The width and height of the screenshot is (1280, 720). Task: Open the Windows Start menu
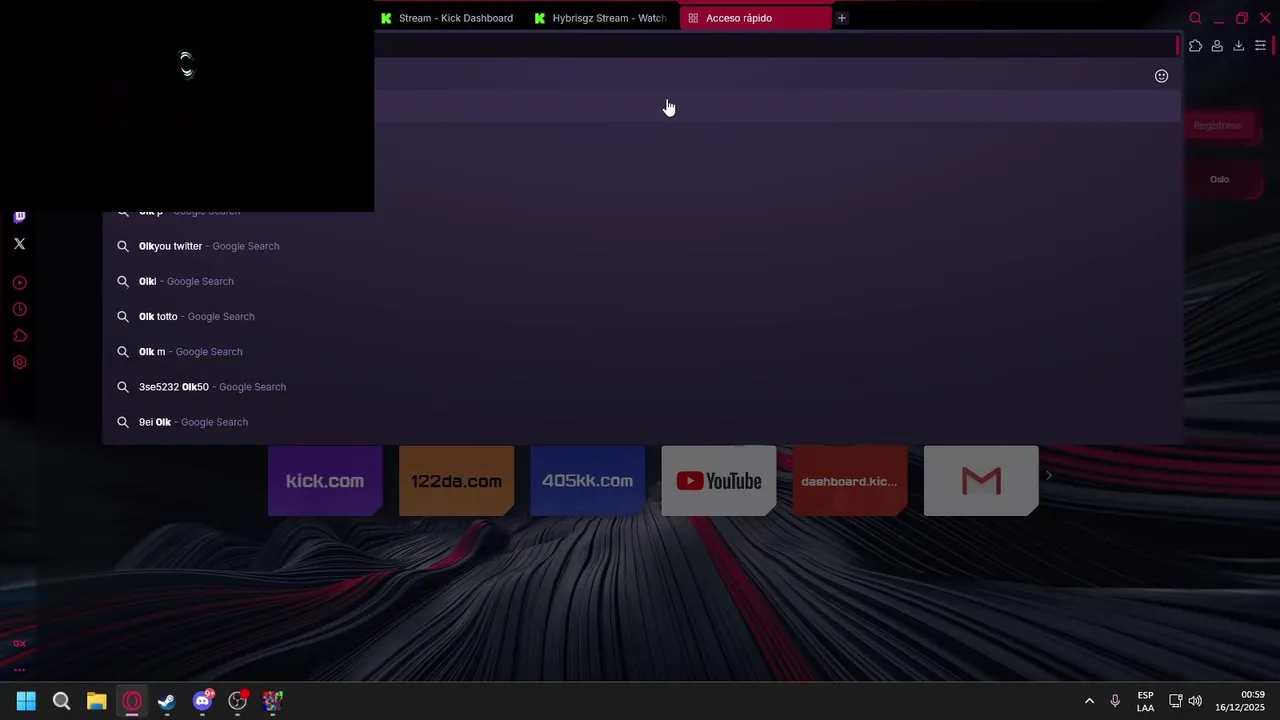(x=26, y=701)
